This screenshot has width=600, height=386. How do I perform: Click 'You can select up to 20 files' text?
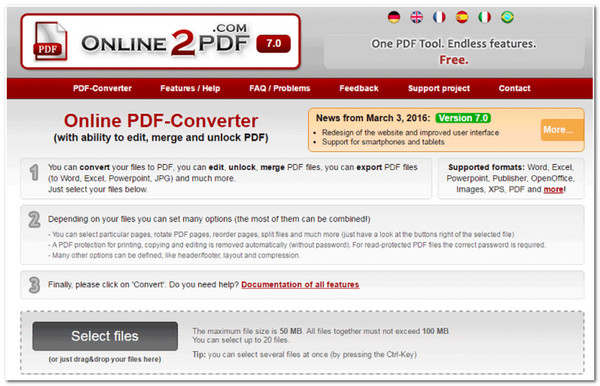pos(241,340)
